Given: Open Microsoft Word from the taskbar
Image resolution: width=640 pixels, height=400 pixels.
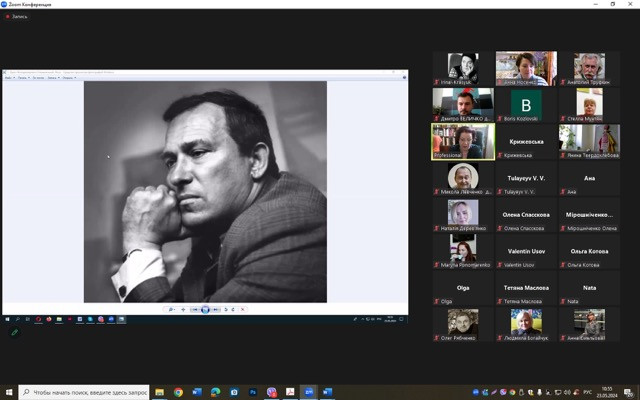Looking at the screenshot, I should 197,392.
